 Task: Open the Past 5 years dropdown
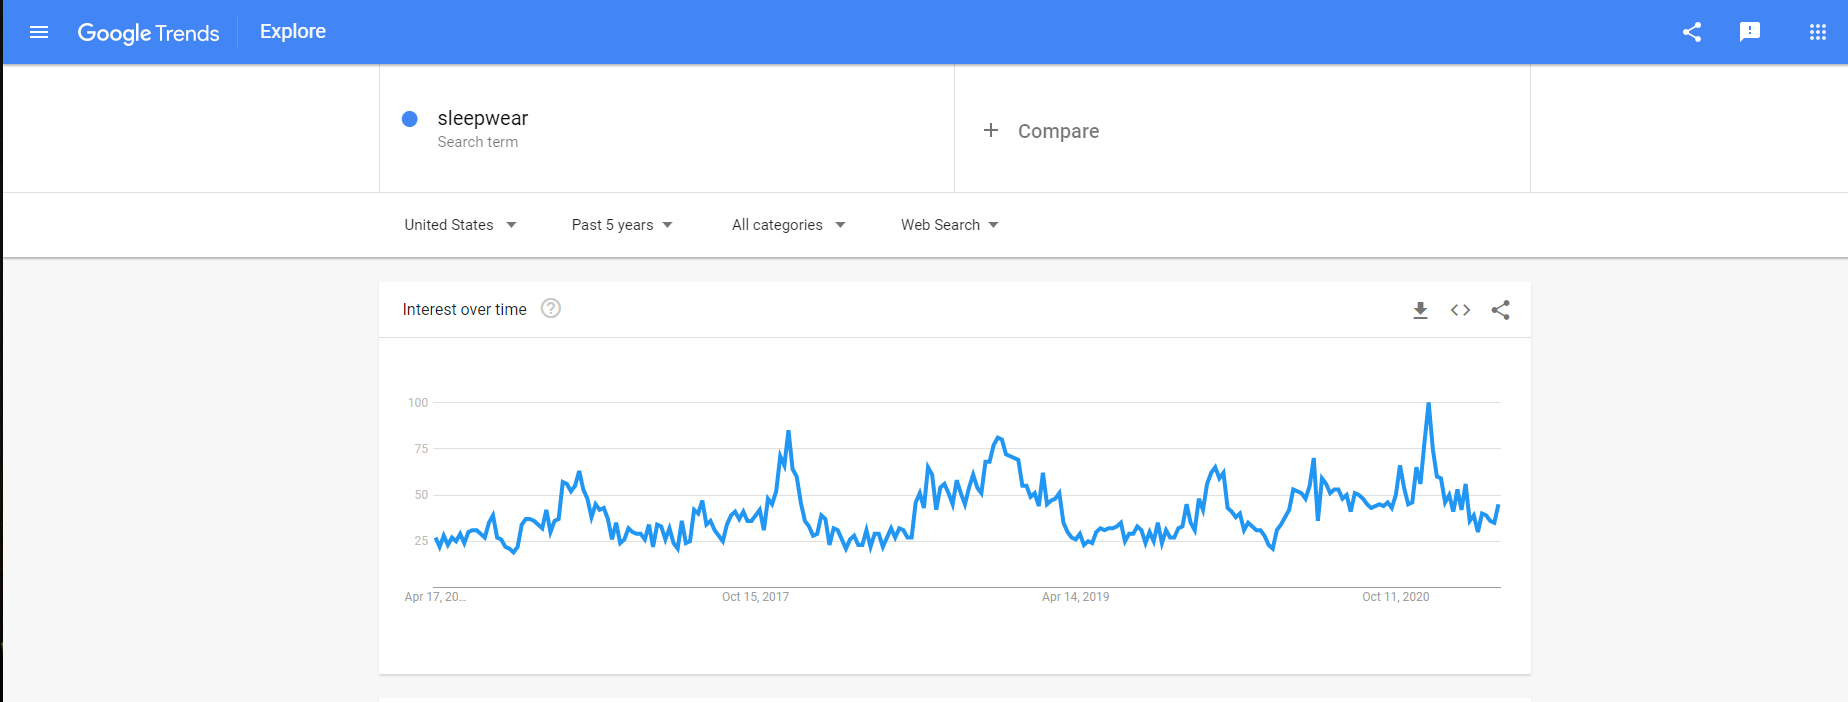coord(622,225)
